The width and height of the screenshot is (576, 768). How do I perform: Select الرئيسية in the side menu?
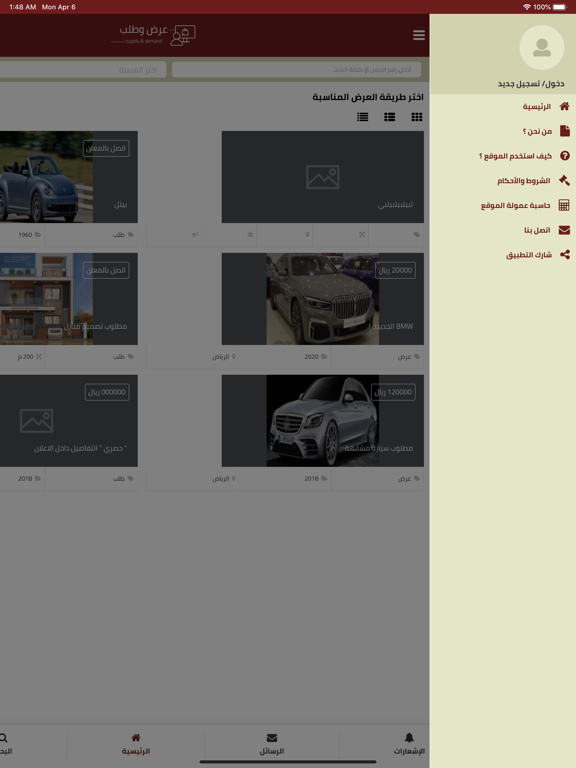536,106
